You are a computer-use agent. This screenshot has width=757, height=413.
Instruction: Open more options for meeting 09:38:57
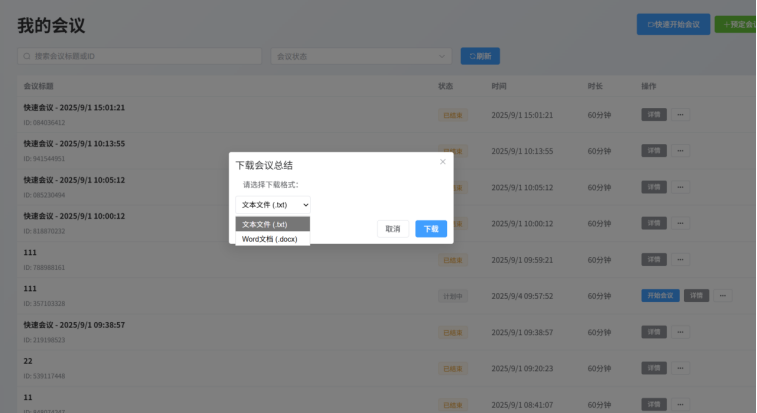[680, 332]
